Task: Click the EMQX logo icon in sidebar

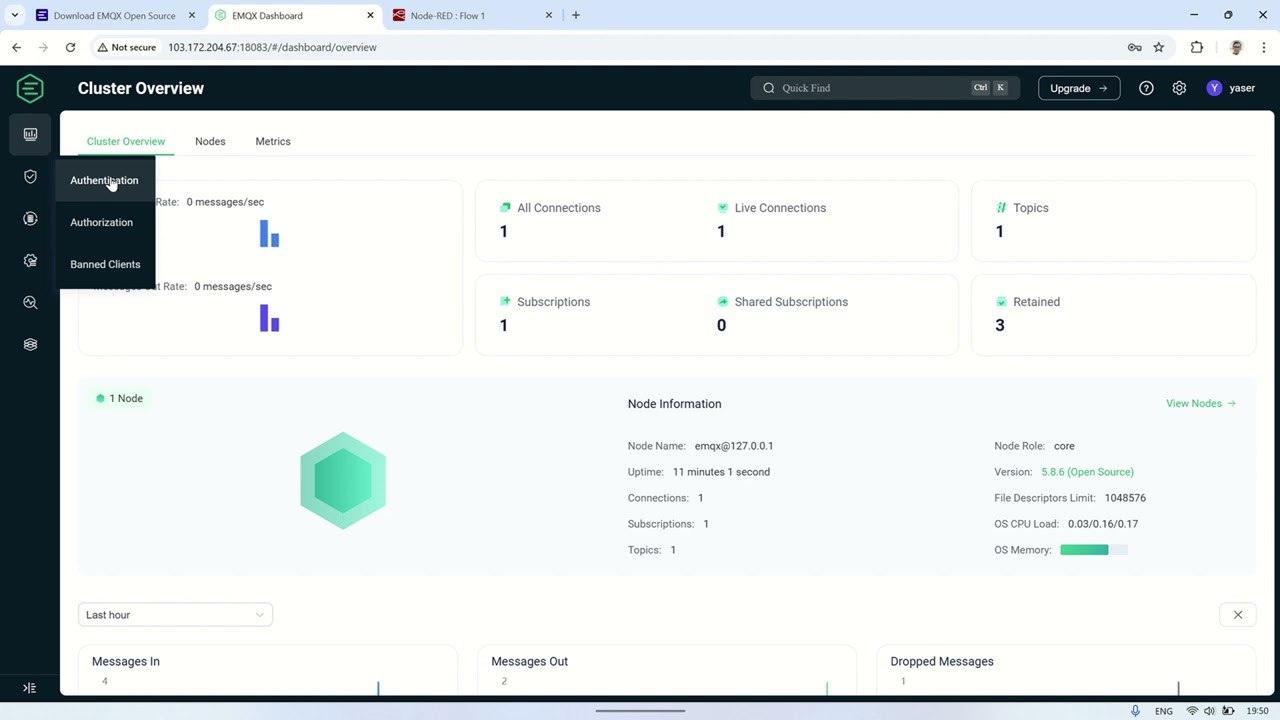Action: [x=30, y=88]
